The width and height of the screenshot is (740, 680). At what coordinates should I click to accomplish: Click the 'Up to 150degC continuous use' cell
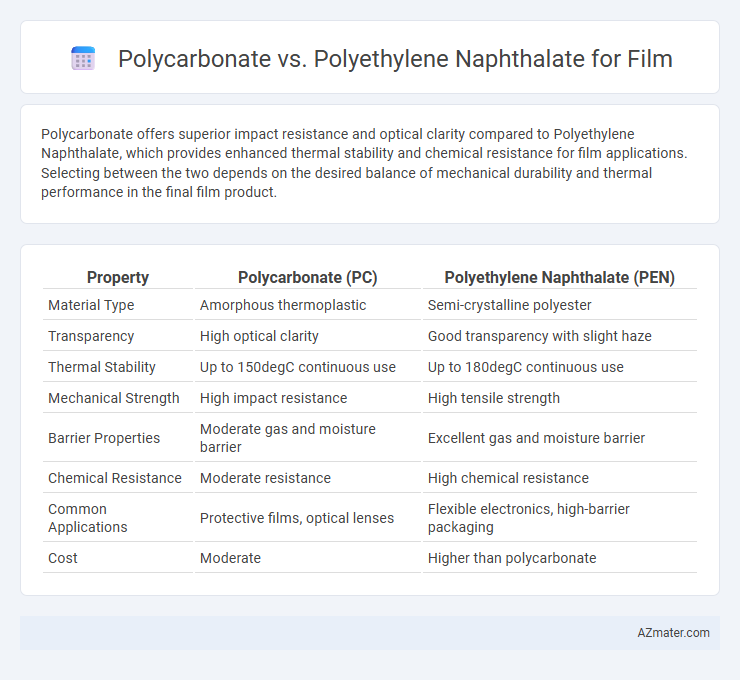[298, 367]
